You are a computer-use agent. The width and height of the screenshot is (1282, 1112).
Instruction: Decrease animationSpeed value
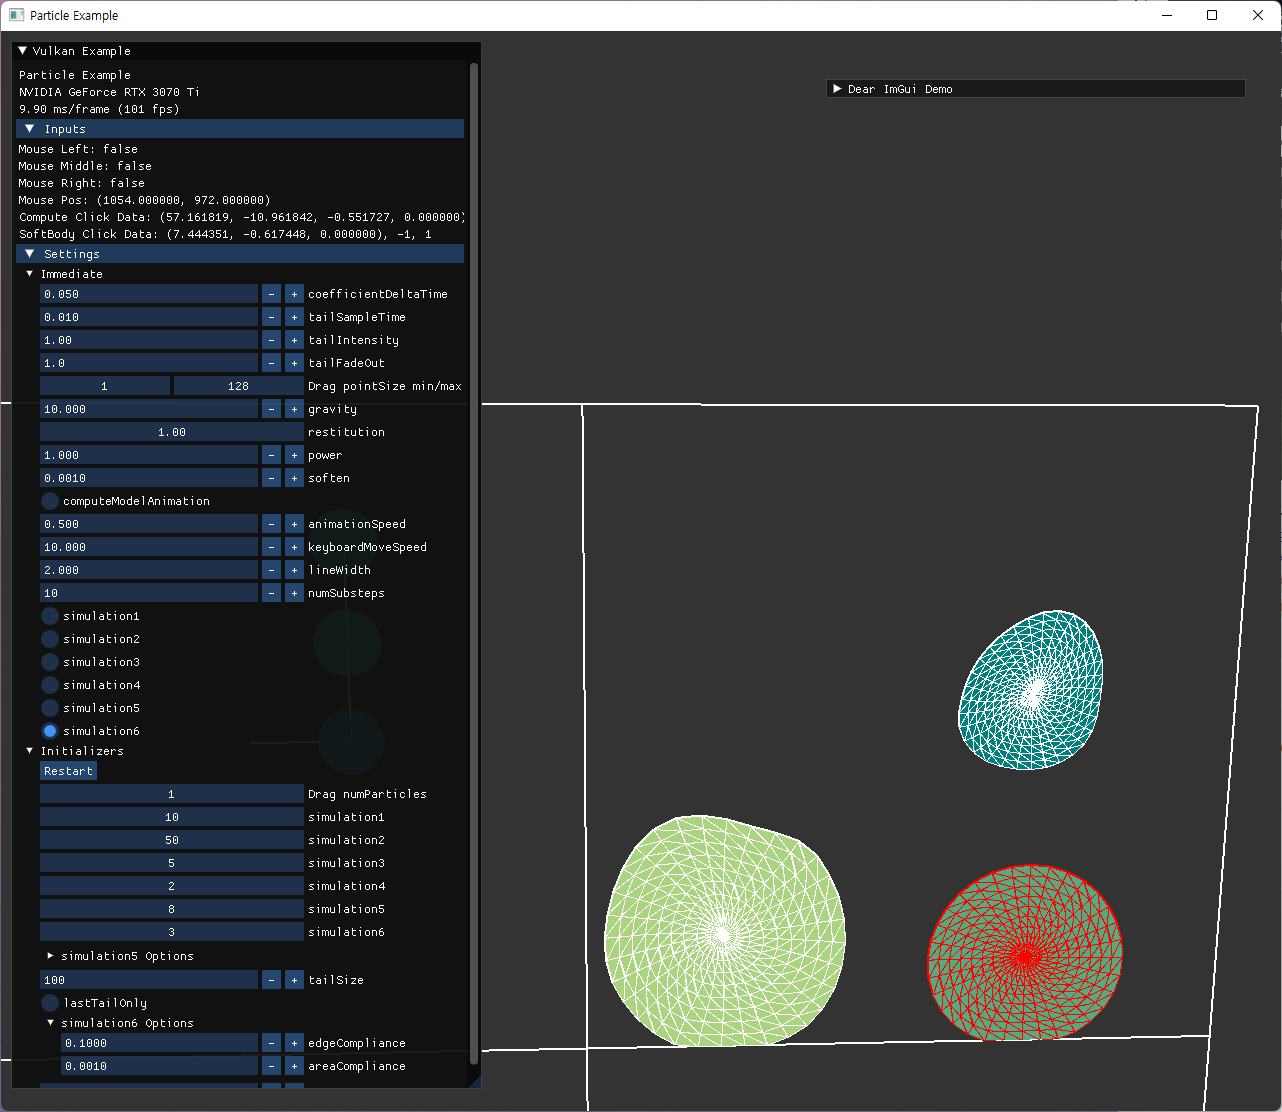click(271, 524)
